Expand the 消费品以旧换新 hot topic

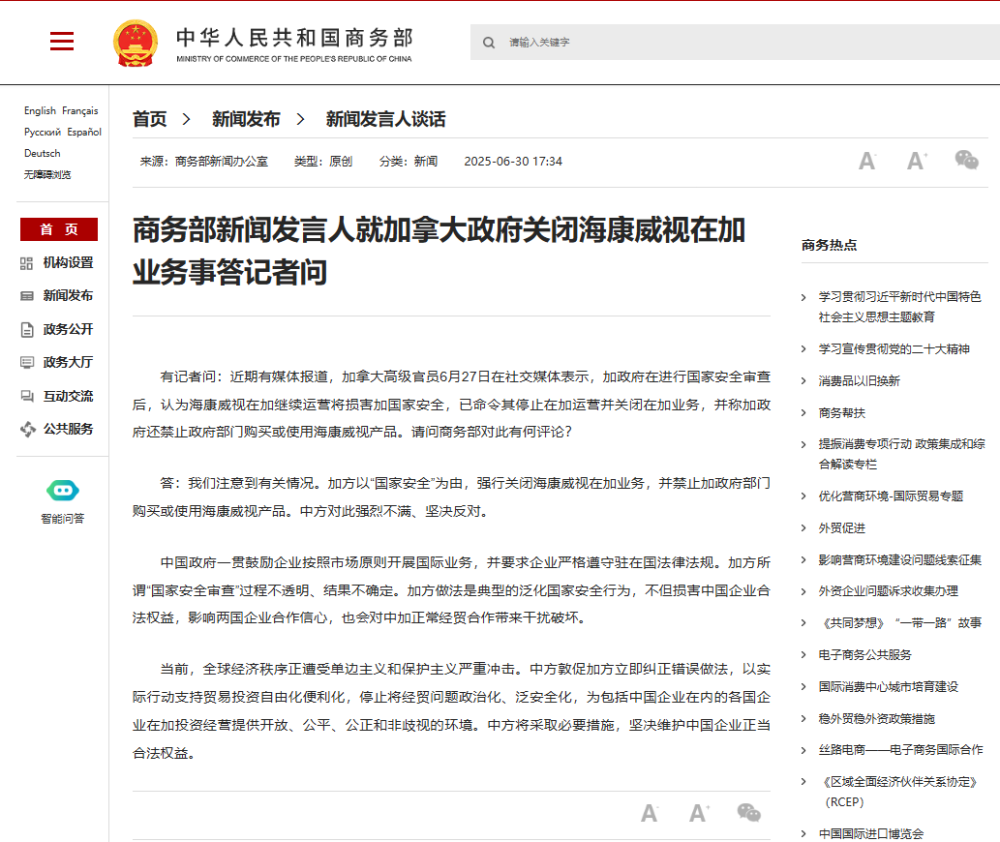click(x=859, y=381)
